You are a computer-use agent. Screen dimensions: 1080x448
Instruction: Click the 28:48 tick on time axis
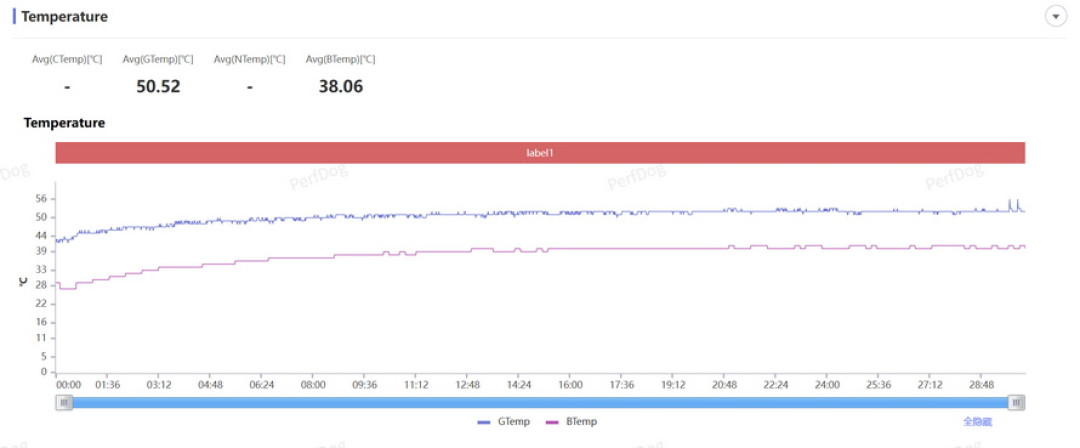982,385
